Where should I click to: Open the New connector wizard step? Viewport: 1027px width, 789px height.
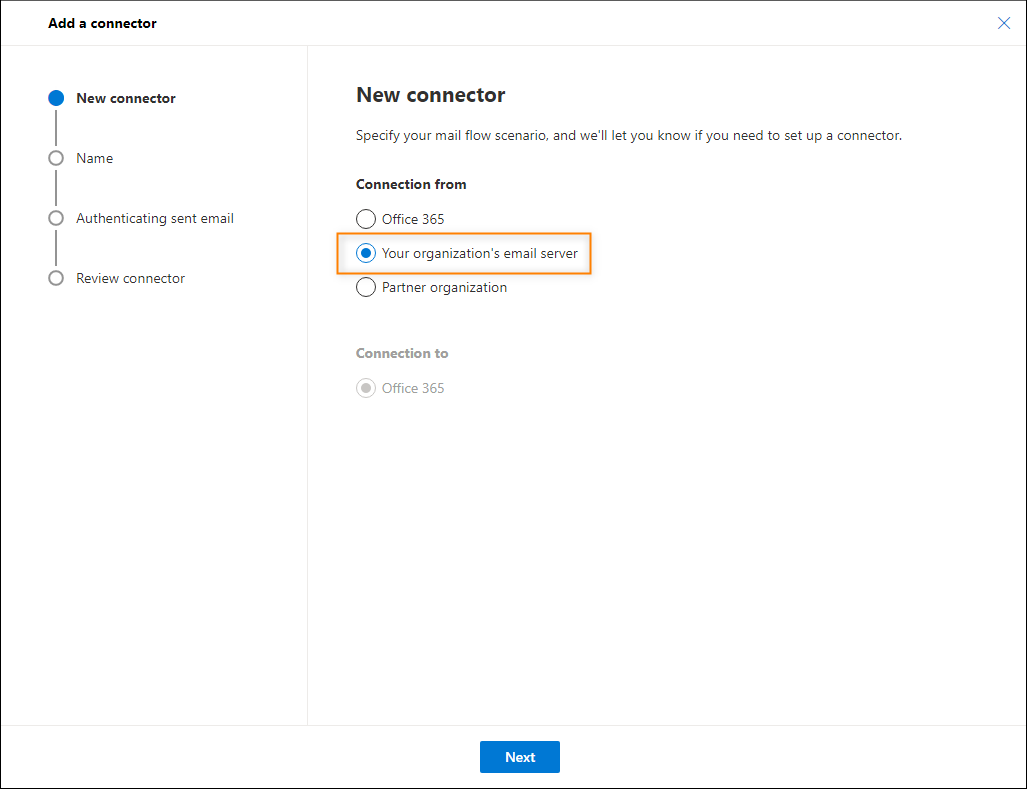(x=126, y=98)
